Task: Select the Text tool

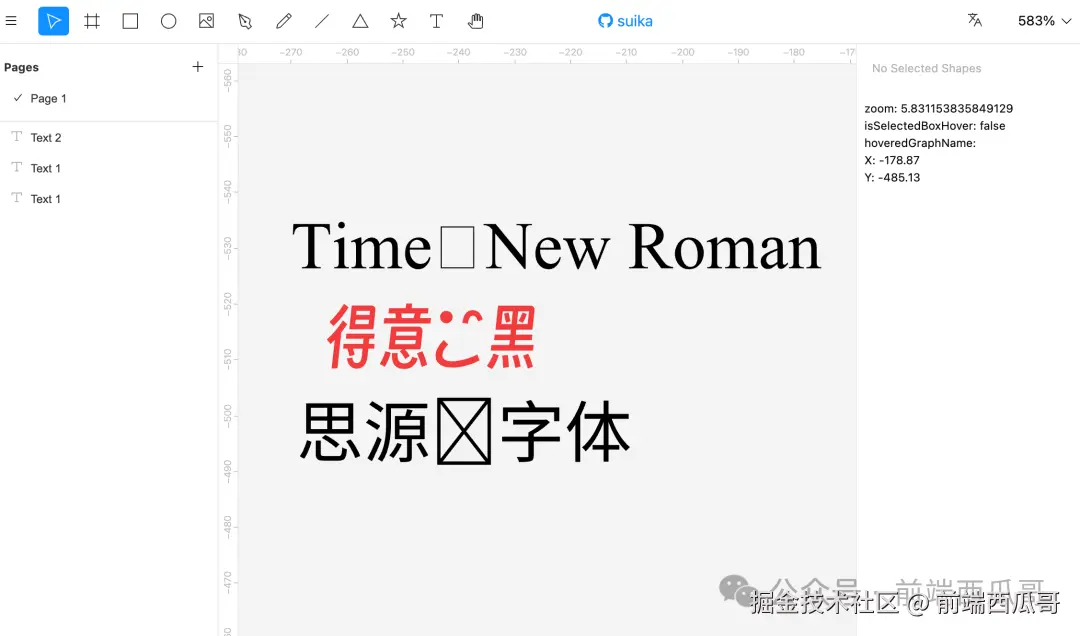Action: click(x=436, y=21)
